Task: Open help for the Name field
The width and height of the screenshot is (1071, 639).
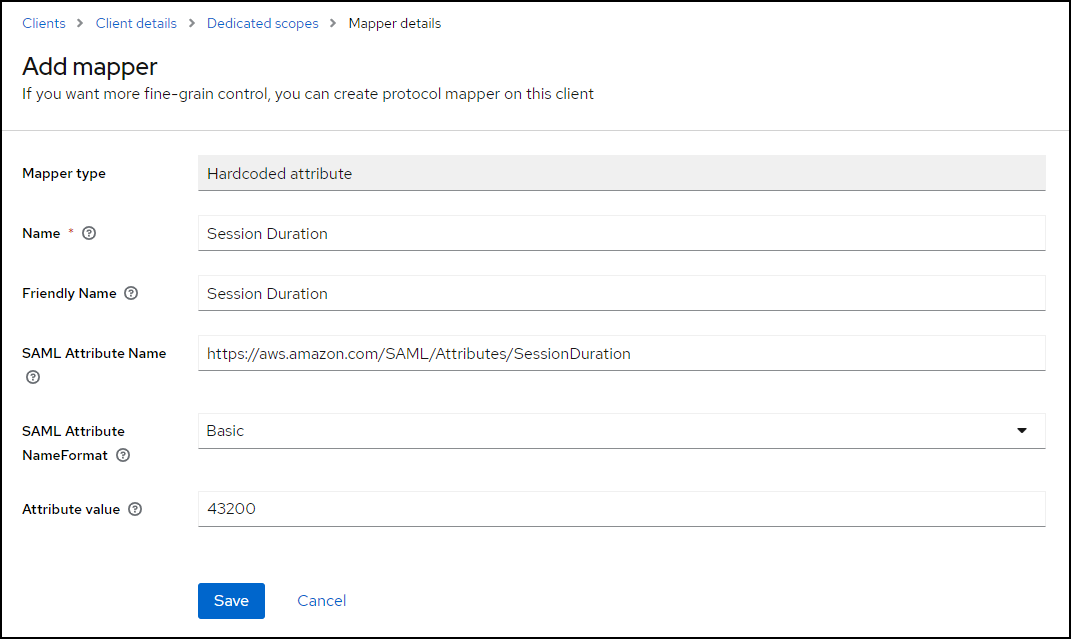Action: (89, 234)
